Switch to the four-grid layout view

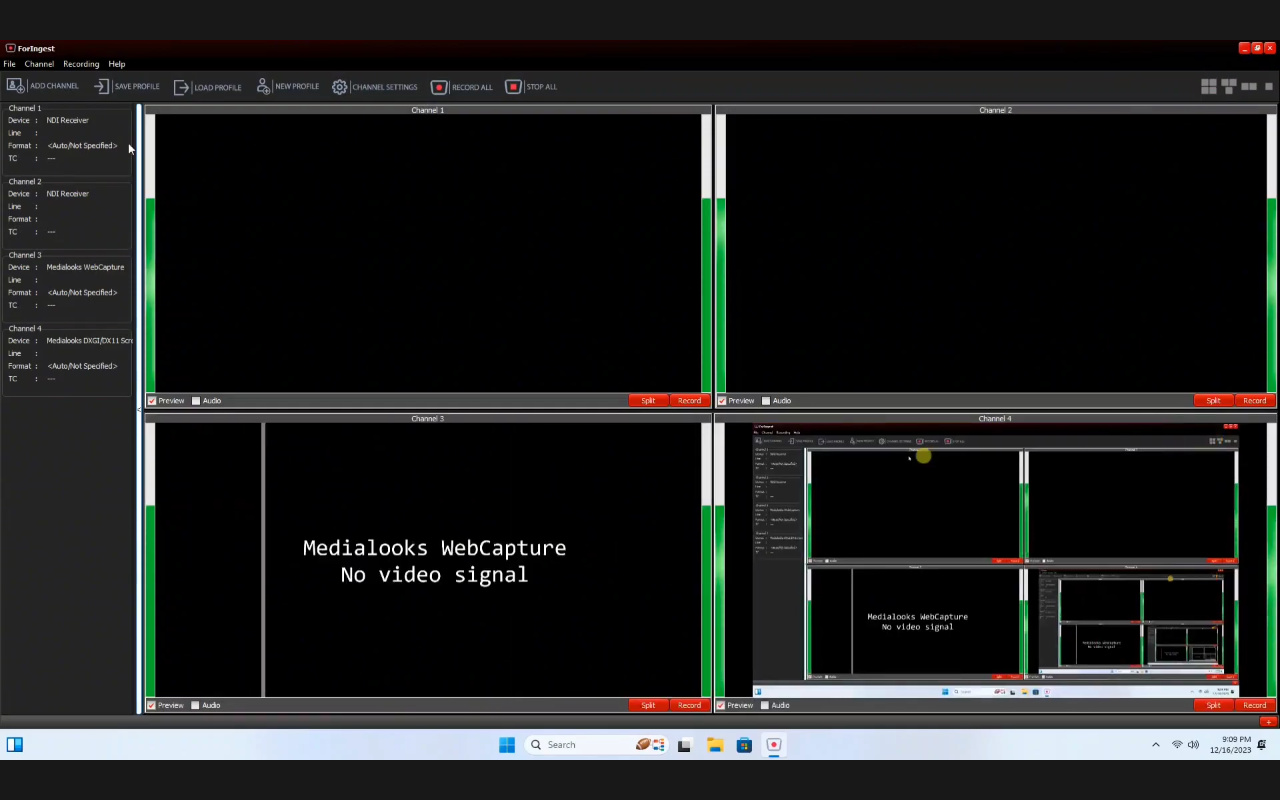click(1208, 87)
